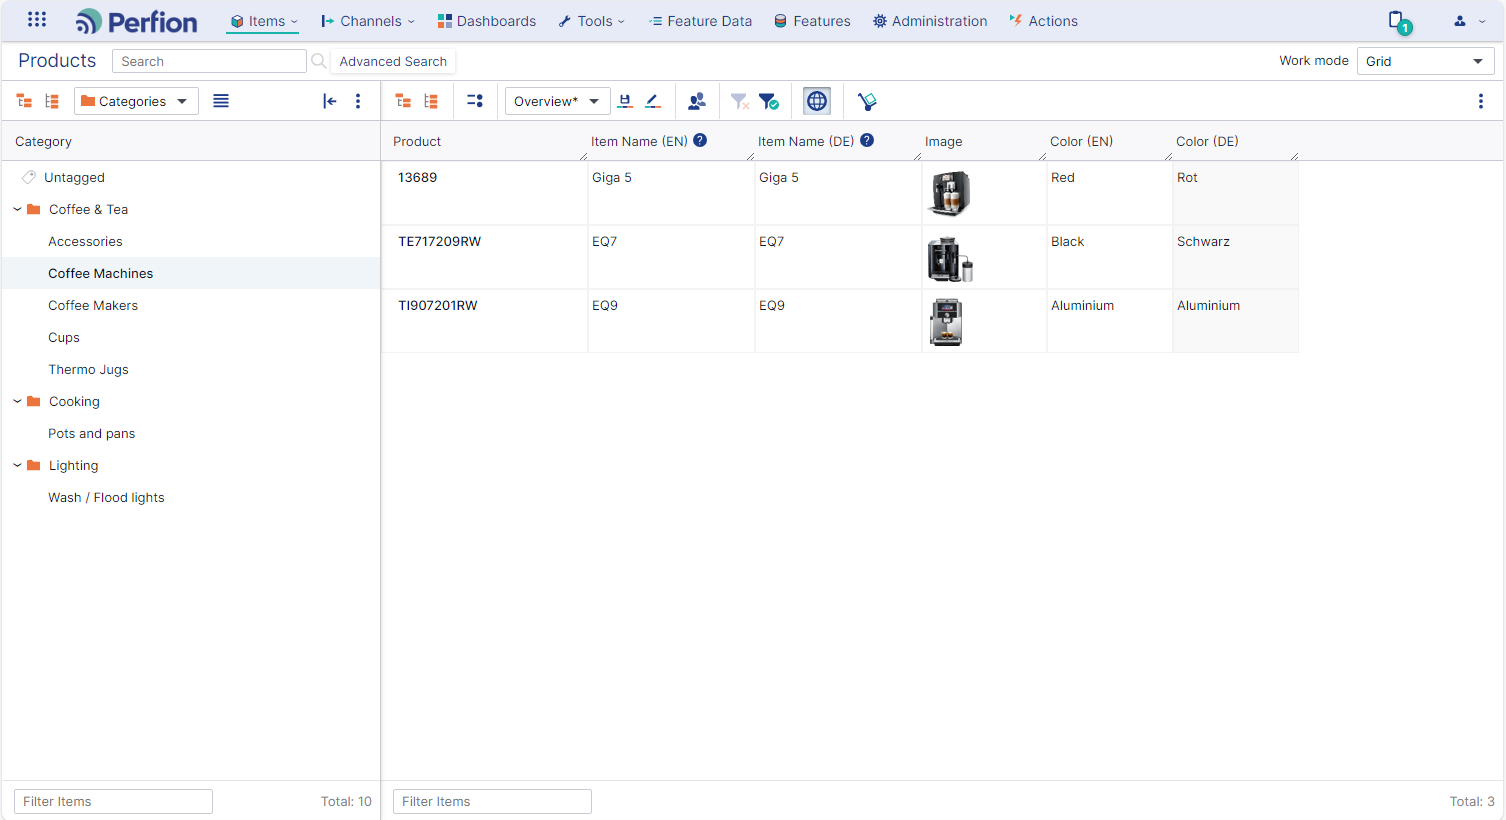Open the app launcher grid icon
The width and height of the screenshot is (1506, 820).
pos(37,20)
